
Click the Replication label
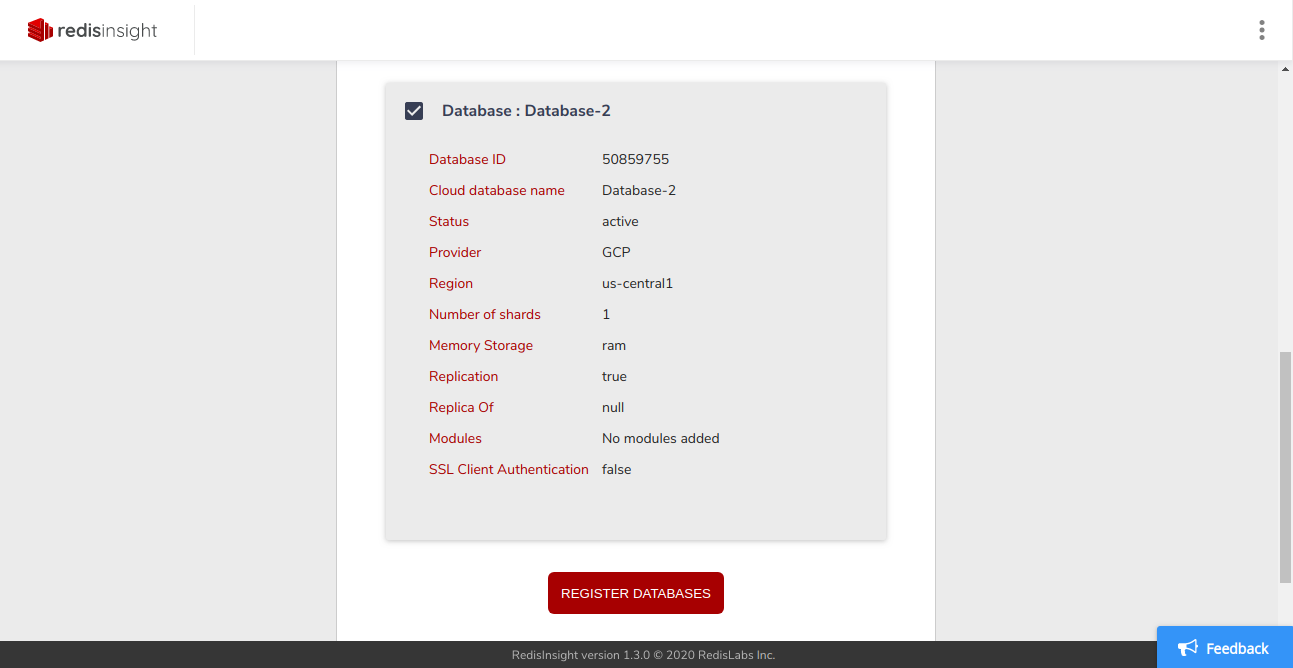(x=463, y=376)
